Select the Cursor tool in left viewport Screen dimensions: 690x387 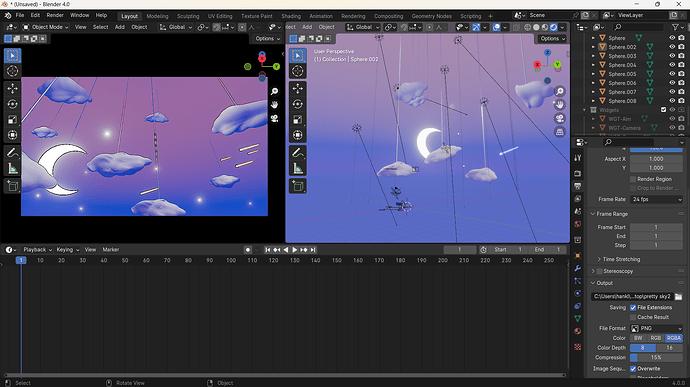(12, 71)
